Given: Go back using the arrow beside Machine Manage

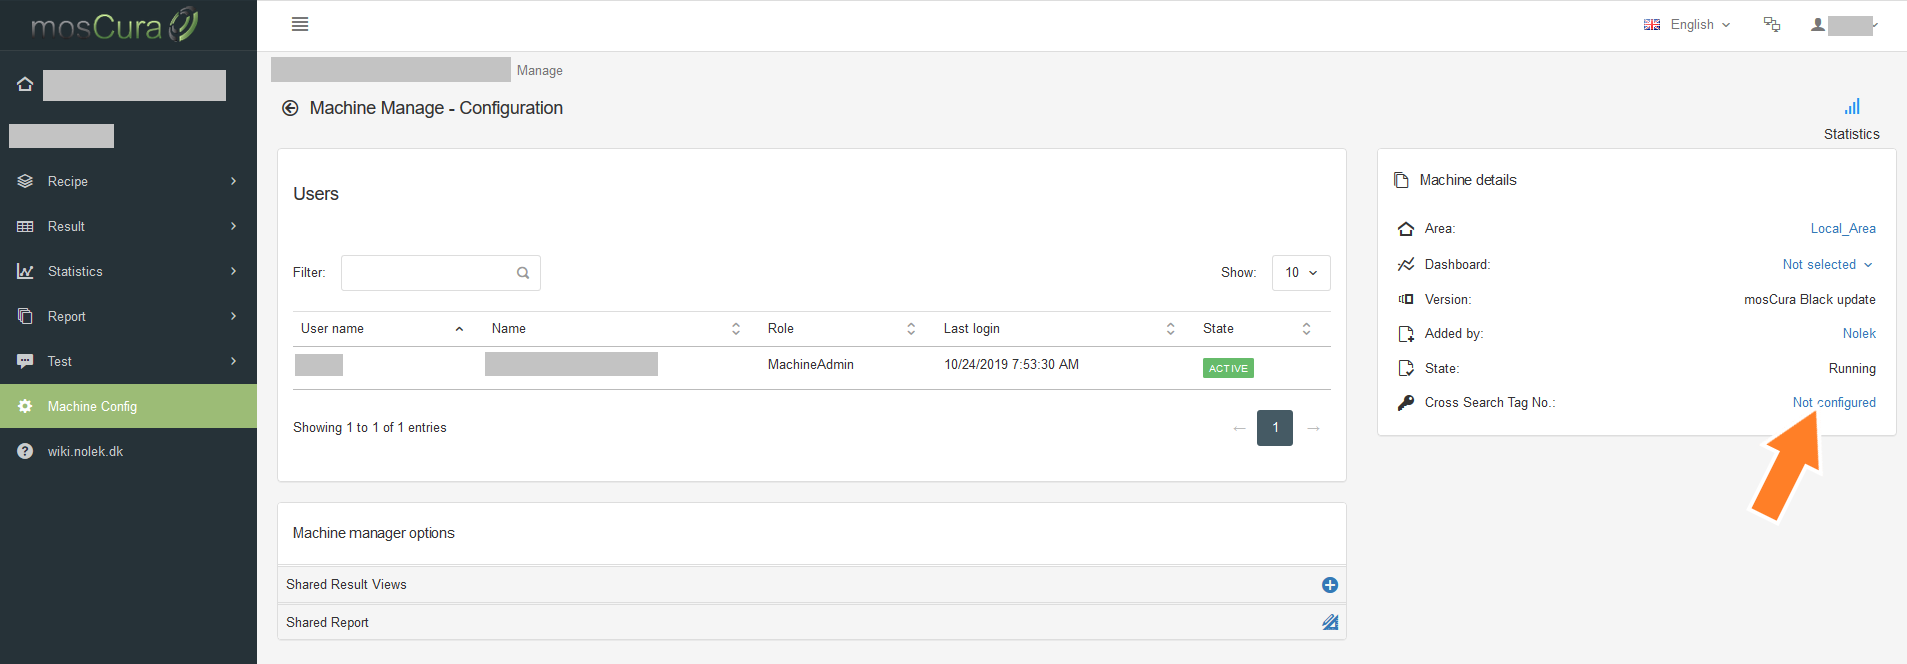Looking at the screenshot, I should [x=290, y=108].
